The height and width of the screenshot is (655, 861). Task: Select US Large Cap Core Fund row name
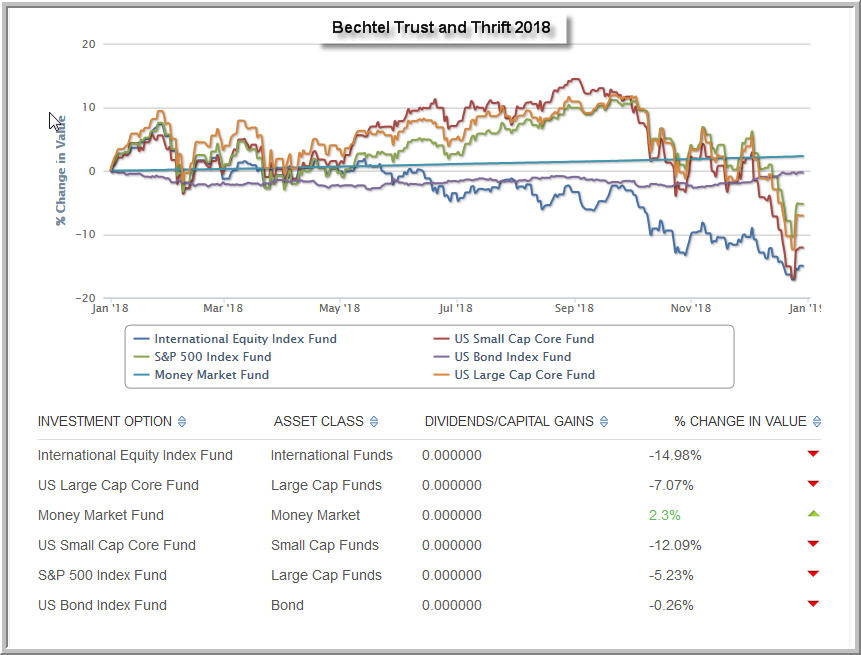point(118,485)
